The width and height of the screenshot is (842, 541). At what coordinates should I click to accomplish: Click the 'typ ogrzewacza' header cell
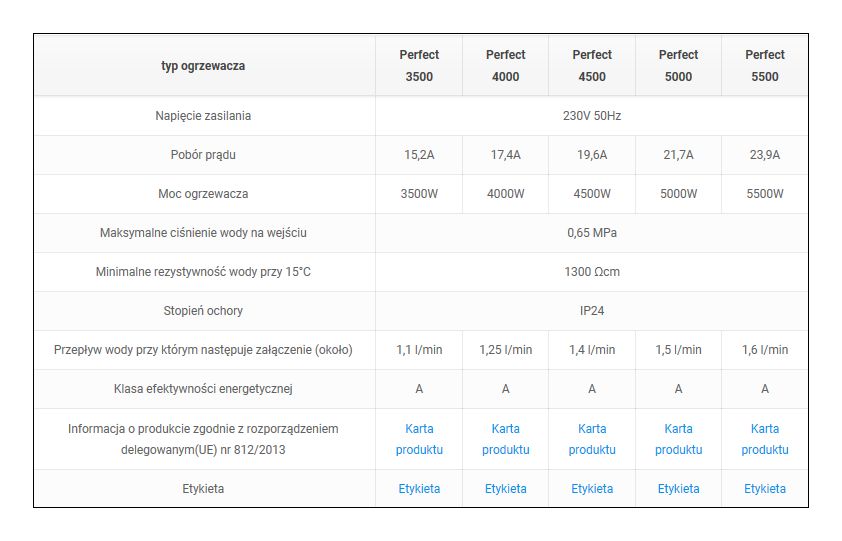pyautogui.click(x=203, y=66)
